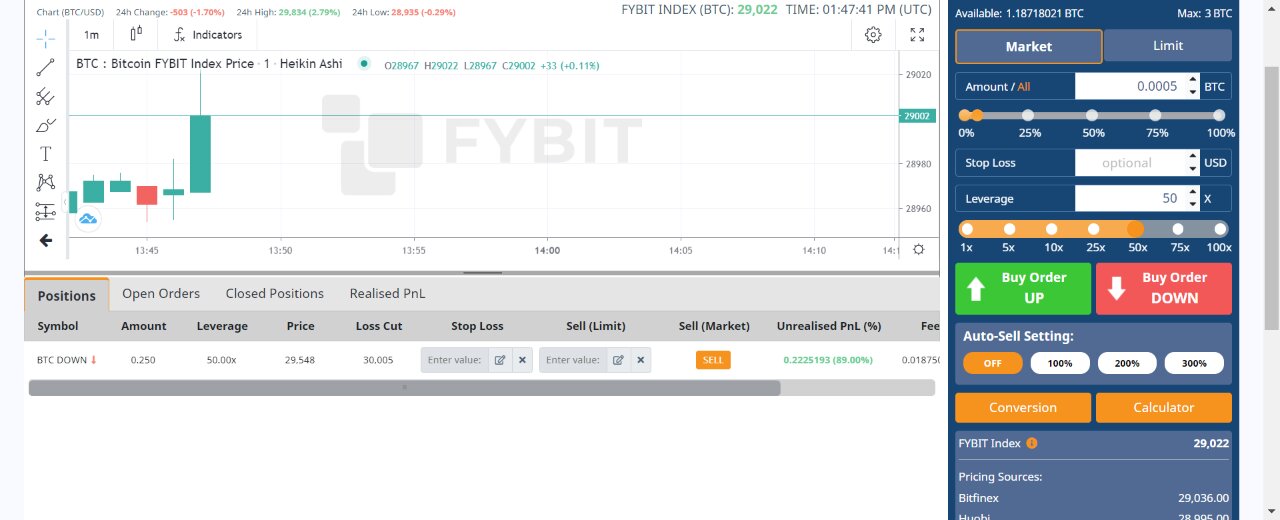Select the pattern drawing tool

[x=46, y=182]
